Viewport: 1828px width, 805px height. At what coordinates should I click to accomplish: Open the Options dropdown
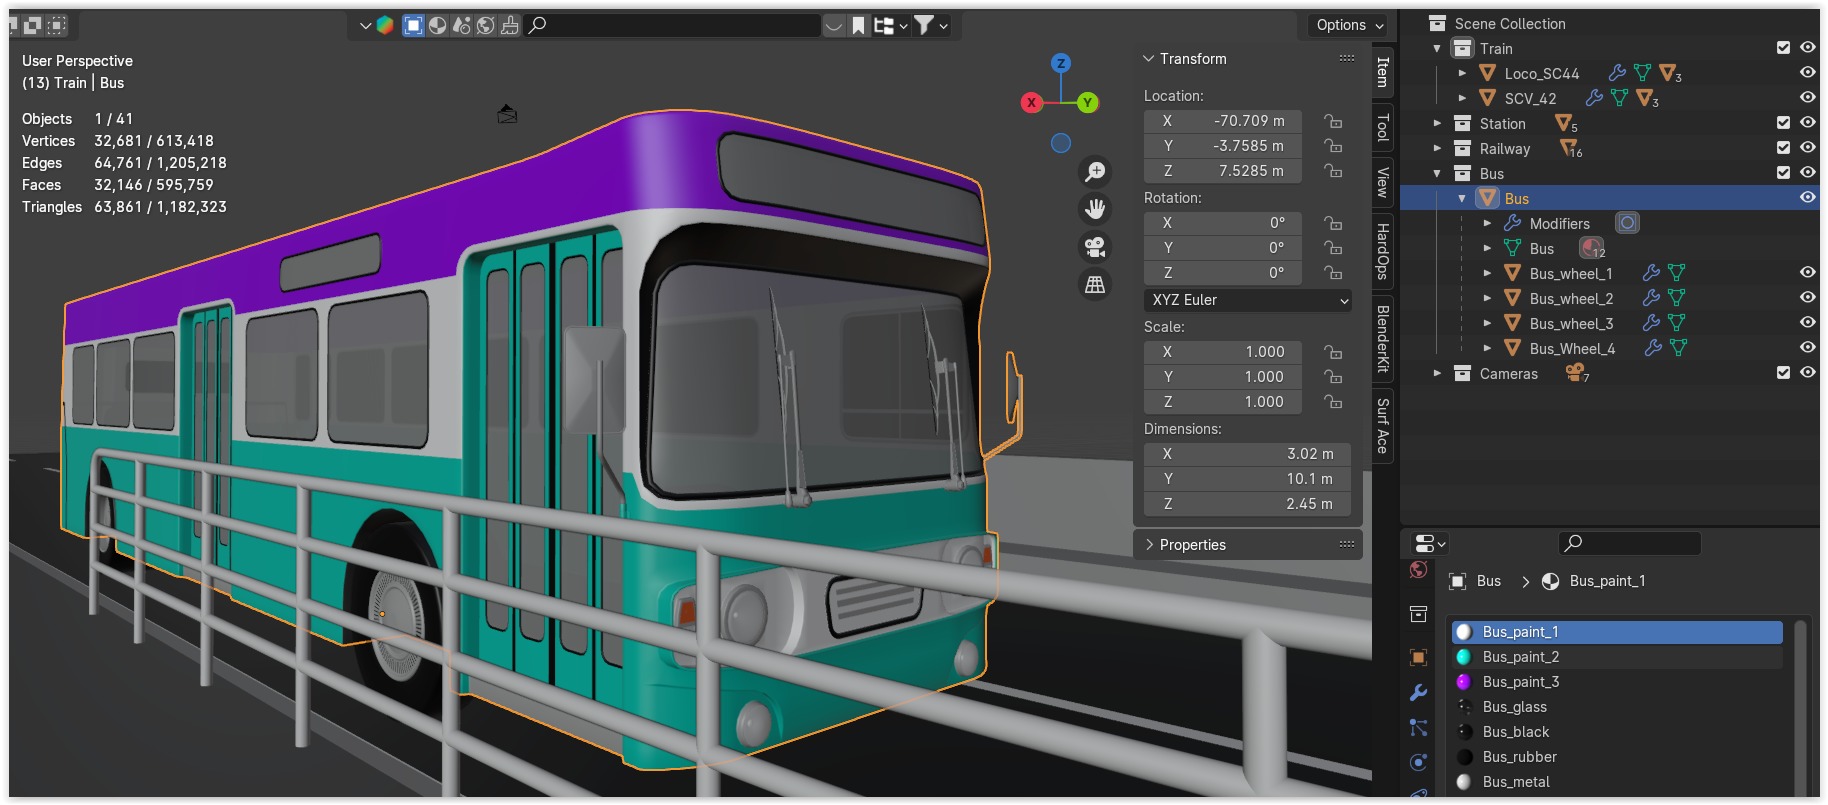coord(1349,25)
